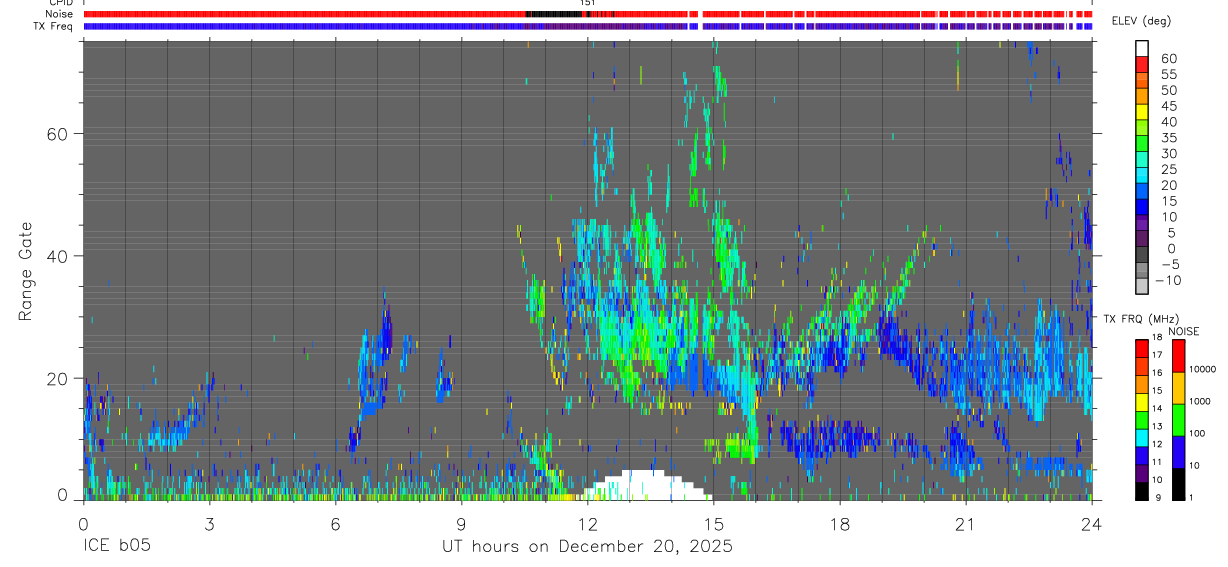Click the red Noise indicator strip above plot
1228x567 pixels.
(x=587, y=14)
